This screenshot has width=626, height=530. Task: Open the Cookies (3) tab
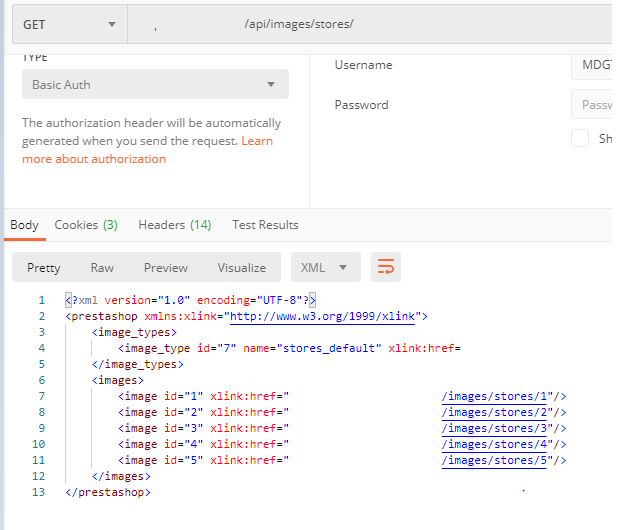(x=86, y=225)
